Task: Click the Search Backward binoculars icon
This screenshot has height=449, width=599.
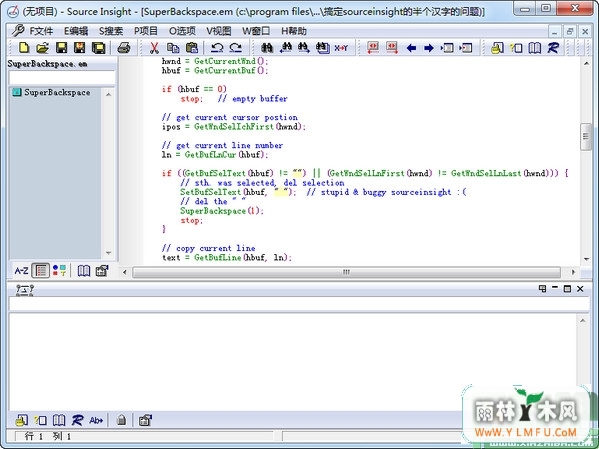Action: [x=285, y=48]
